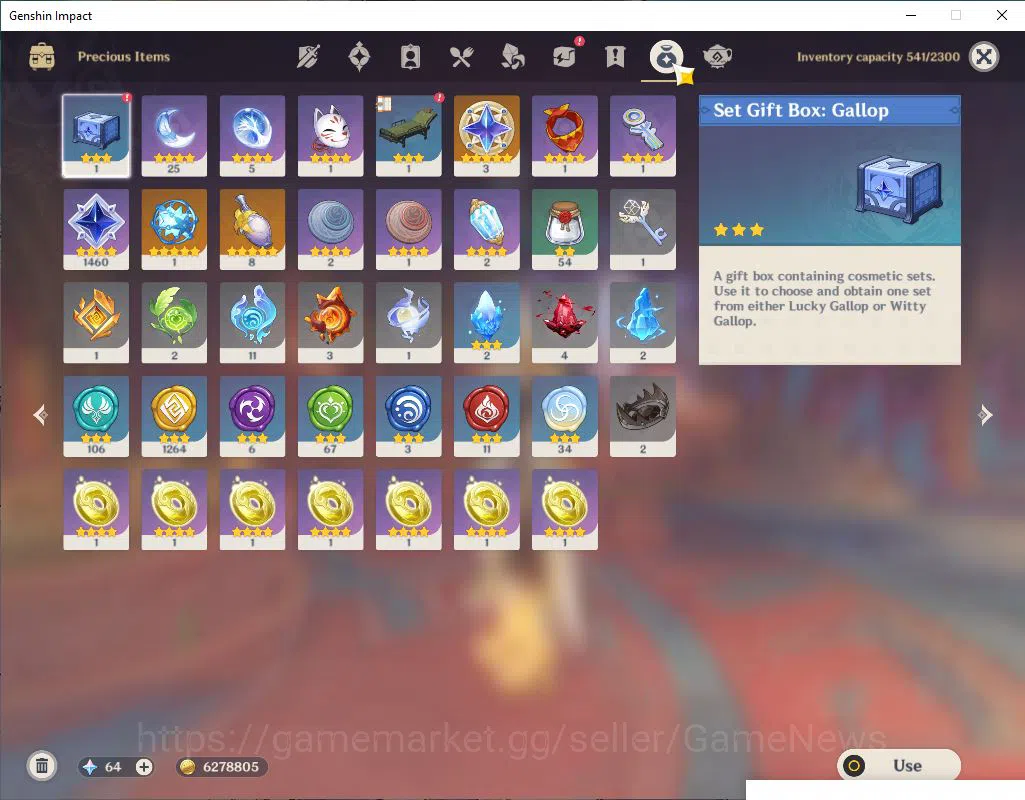Viewport: 1025px width, 800px height.
Task: Select the Masterless Stardust item with 1460
Action: point(96,229)
